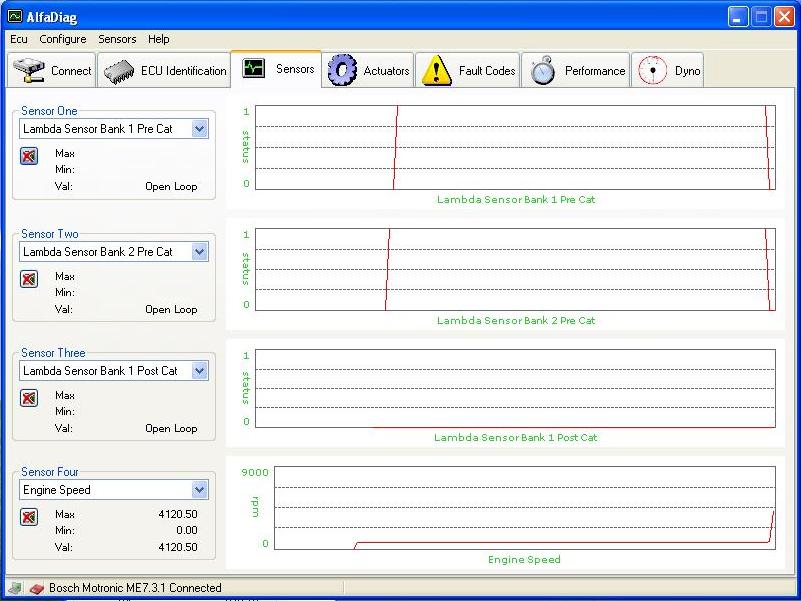
Task: Open the Sensors menu in menu bar
Action: pos(117,39)
